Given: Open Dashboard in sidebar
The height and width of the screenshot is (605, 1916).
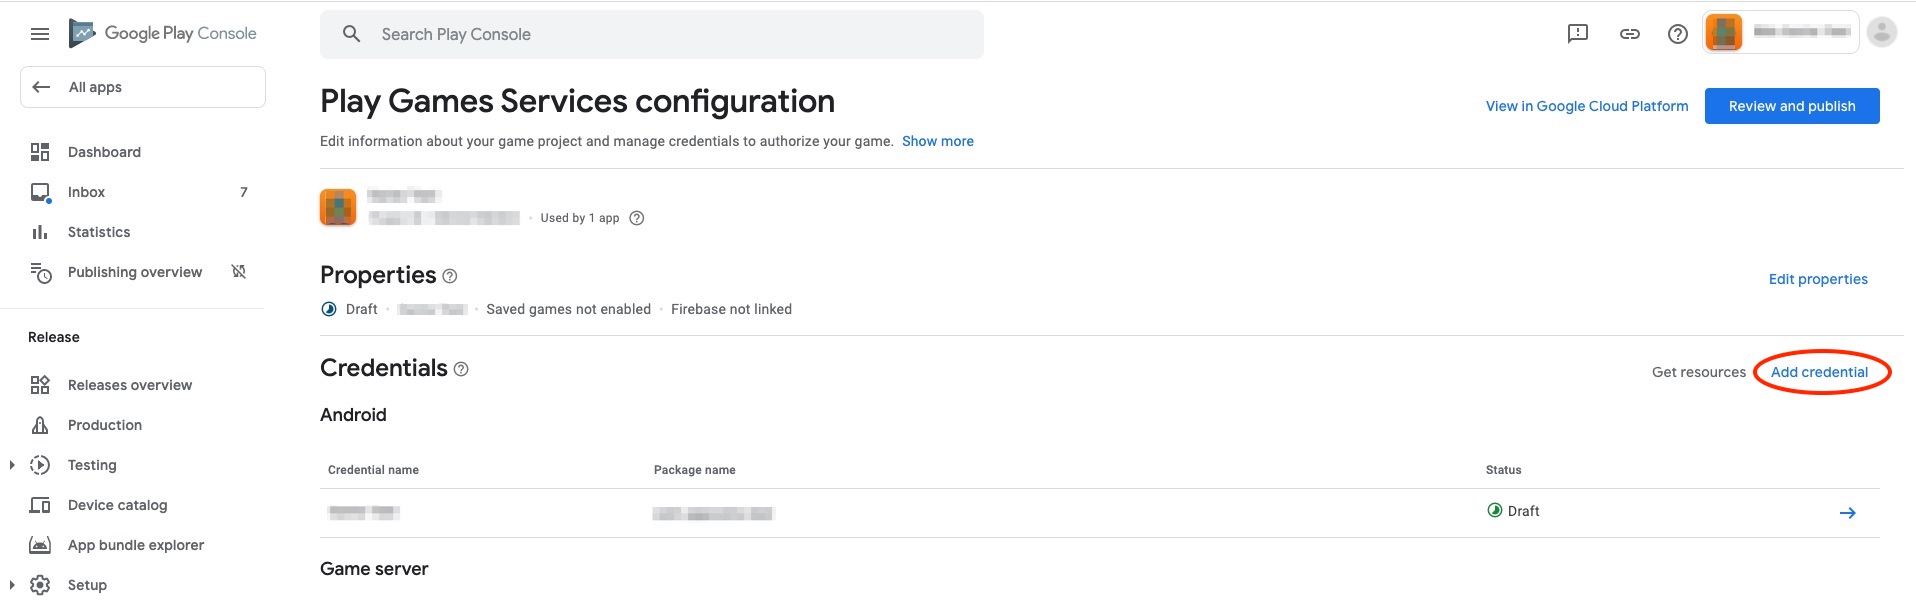Looking at the screenshot, I should tap(104, 152).
